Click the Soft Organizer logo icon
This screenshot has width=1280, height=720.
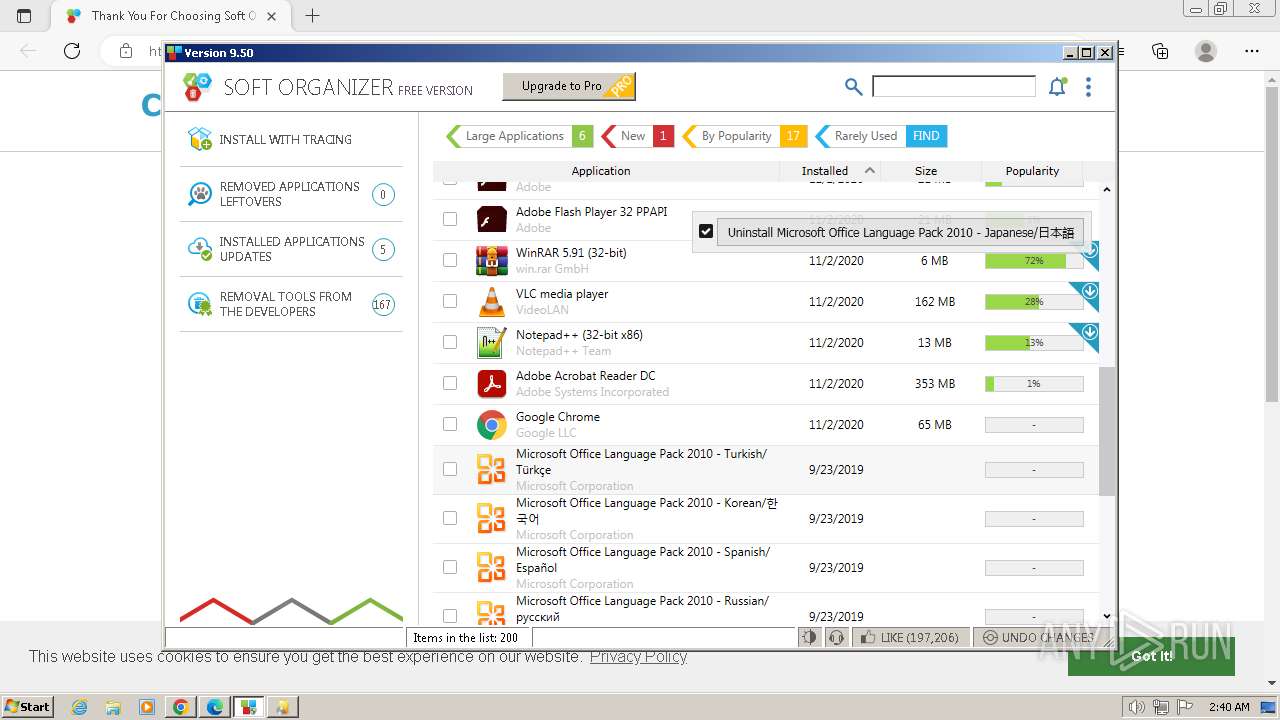click(x=198, y=87)
